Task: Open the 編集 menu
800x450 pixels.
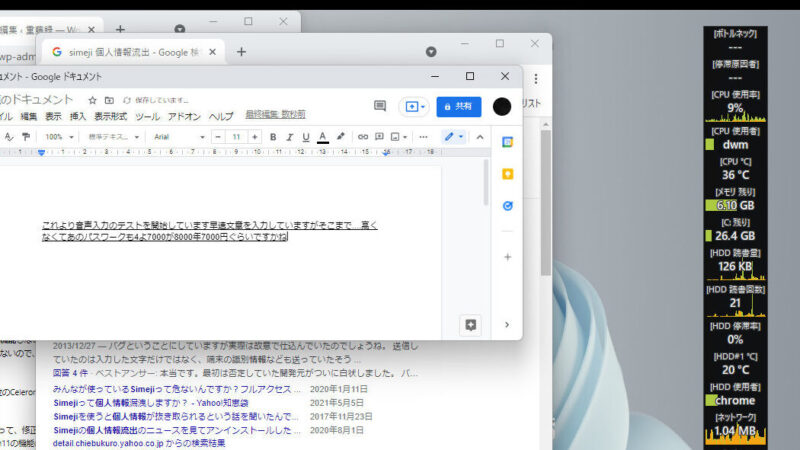Action: click(x=29, y=116)
